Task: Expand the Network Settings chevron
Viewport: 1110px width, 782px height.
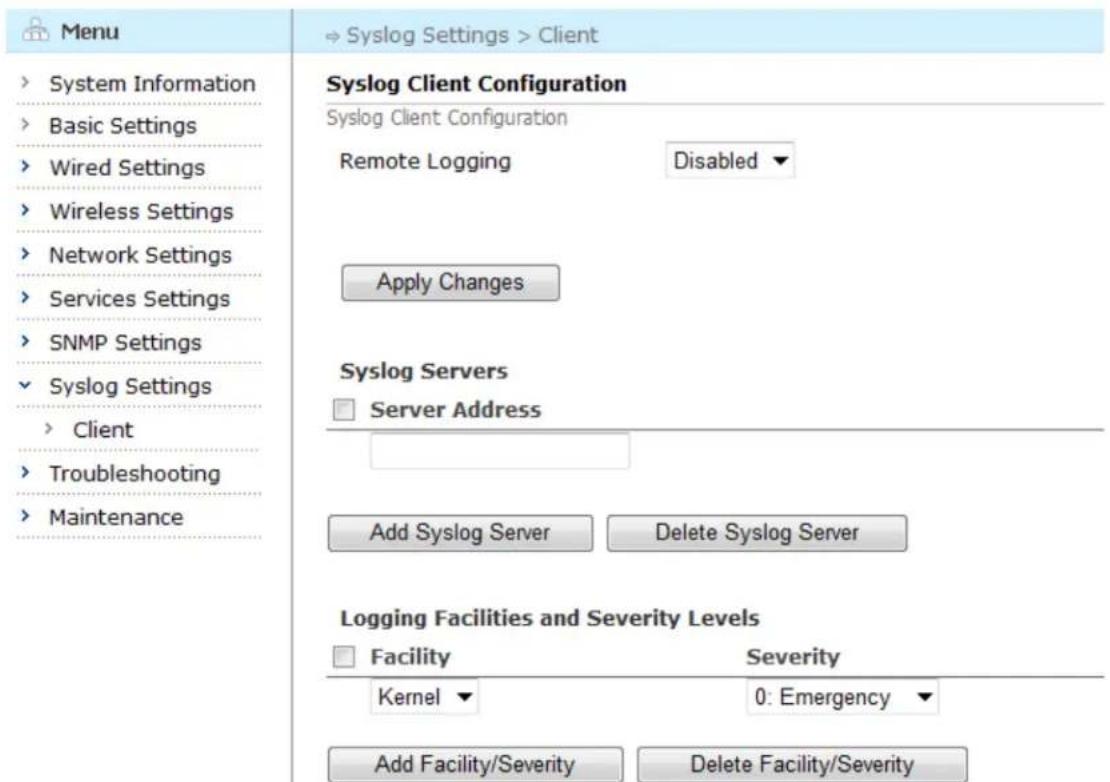Action: tap(25, 254)
